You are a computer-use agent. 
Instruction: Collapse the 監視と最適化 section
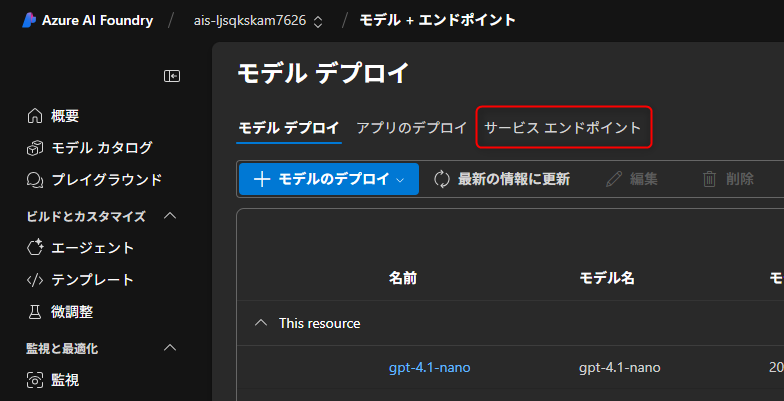pos(169,348)
